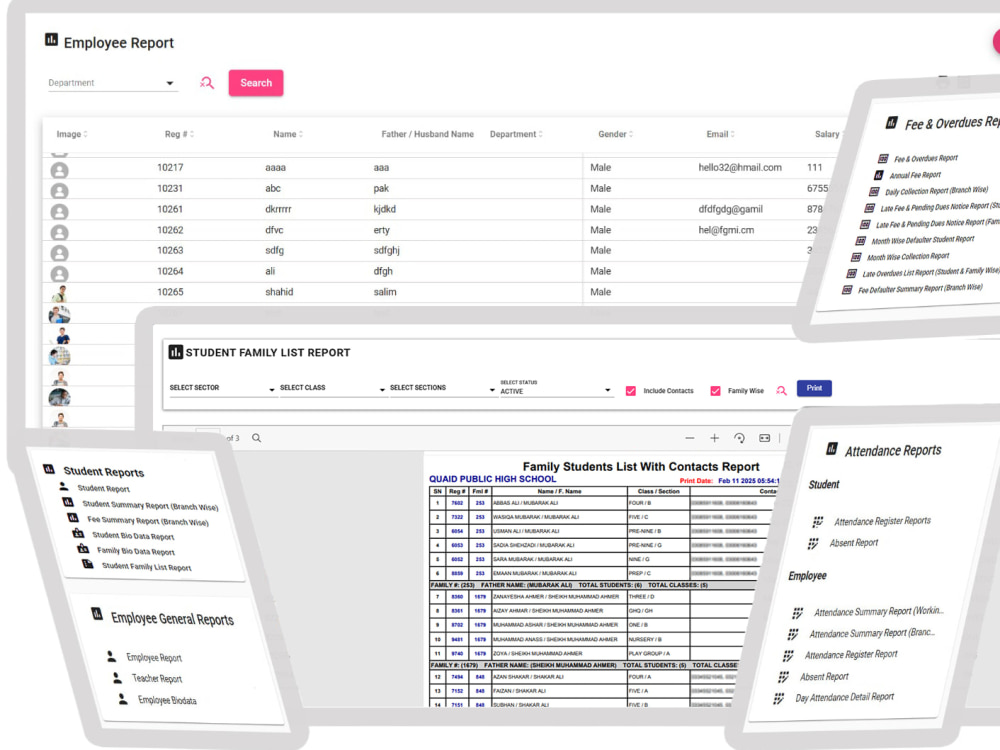Open Fee & Overdues Report link
Viewport: 1000px width, 750px height.
(925, 158)
